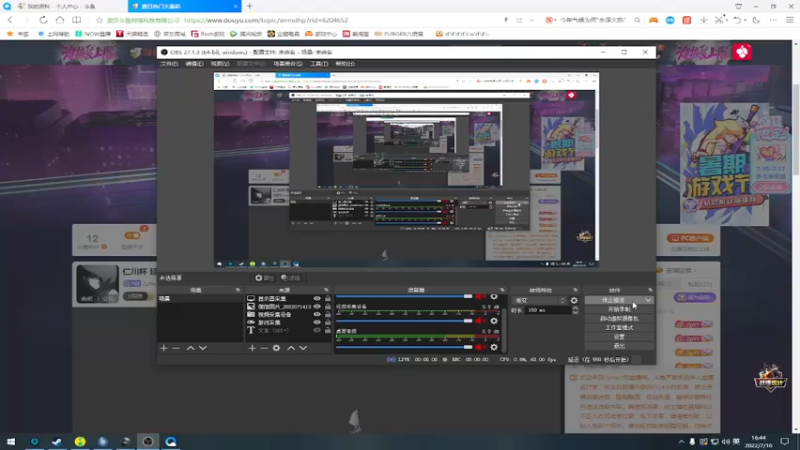
Task: Open the OBS 场景集合 menu
Action: pyautogui.click(x=288, y=64)
